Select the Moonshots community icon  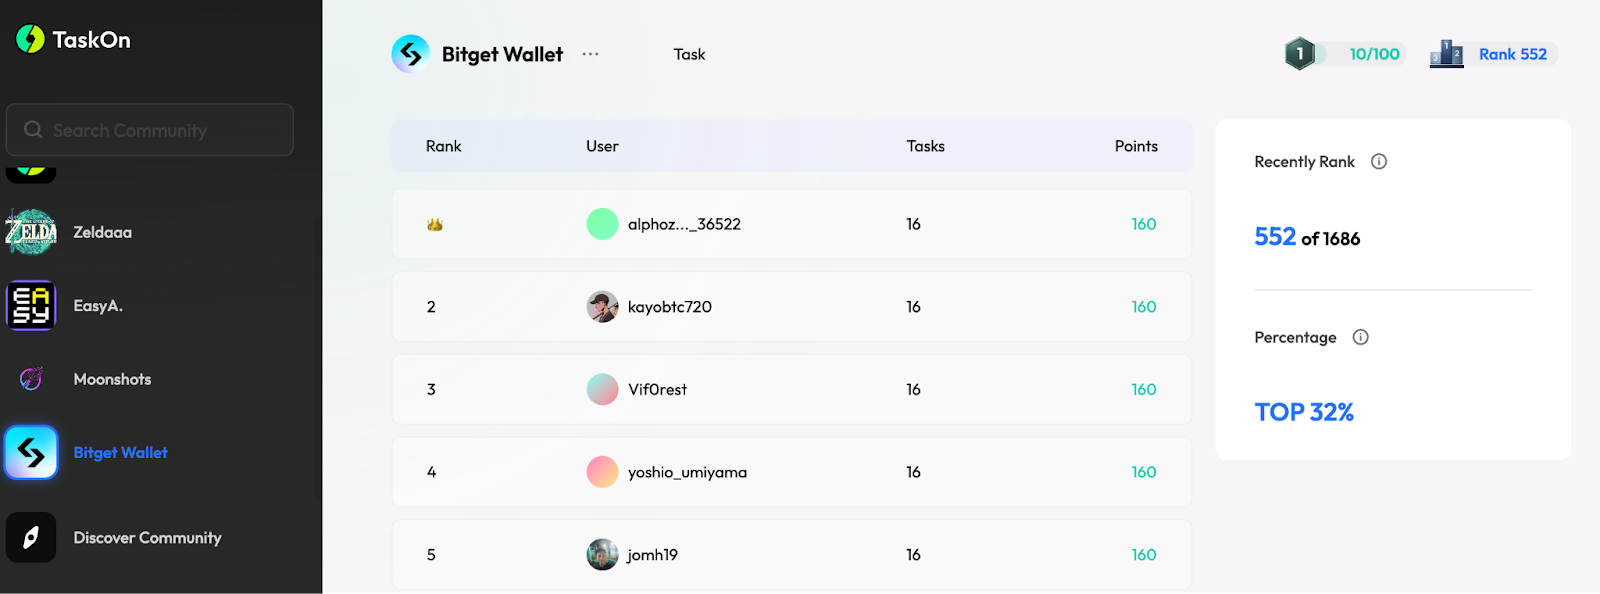31,379
